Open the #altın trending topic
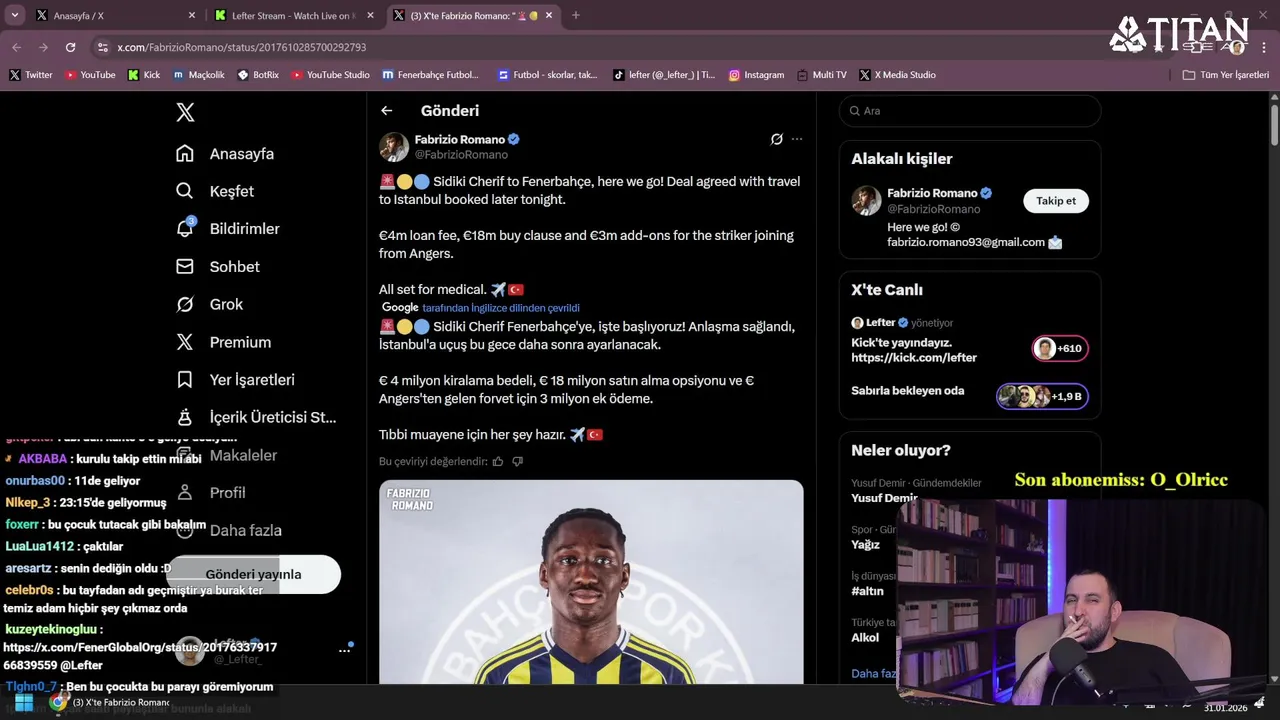 click(x=867, y=591)
